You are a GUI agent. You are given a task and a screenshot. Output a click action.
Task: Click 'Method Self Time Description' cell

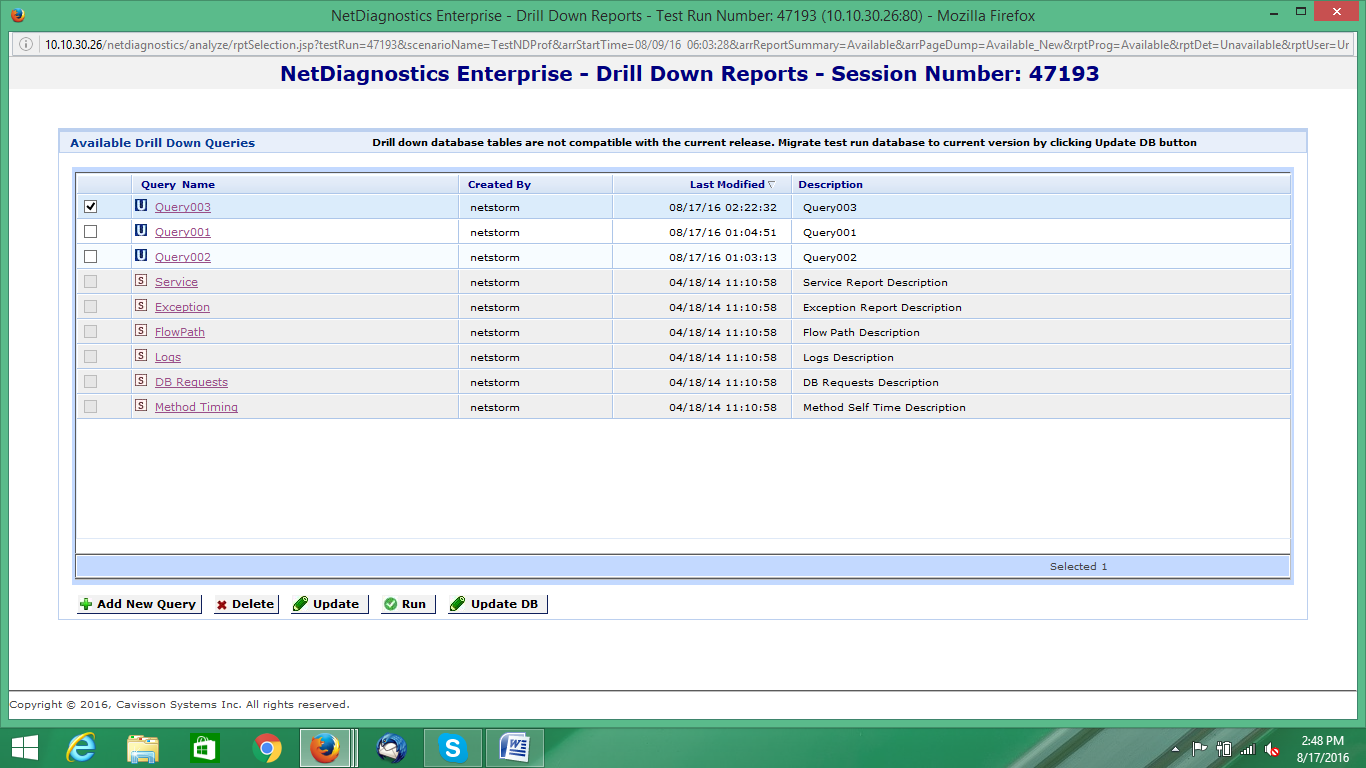884,407
